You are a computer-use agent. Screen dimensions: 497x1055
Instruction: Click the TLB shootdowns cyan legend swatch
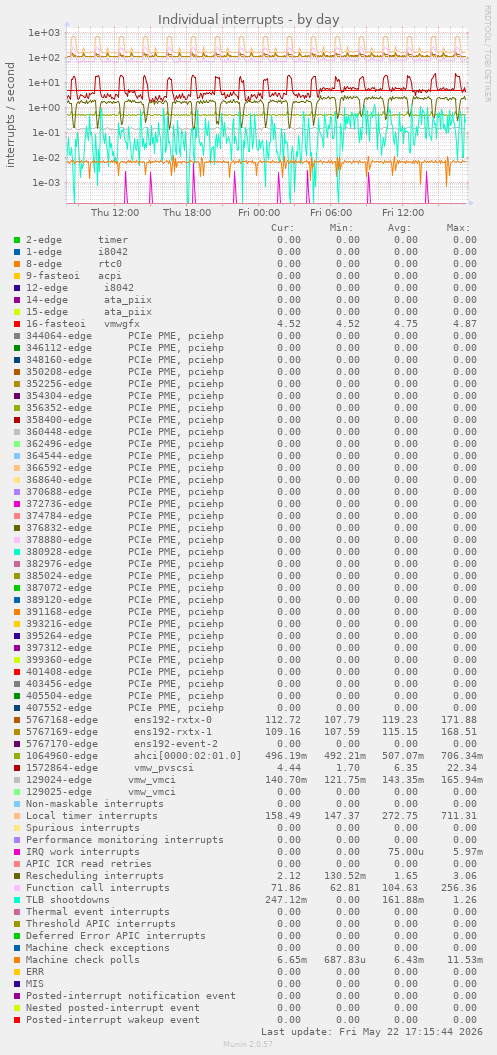pyautogui.click(x=17, y=900)
